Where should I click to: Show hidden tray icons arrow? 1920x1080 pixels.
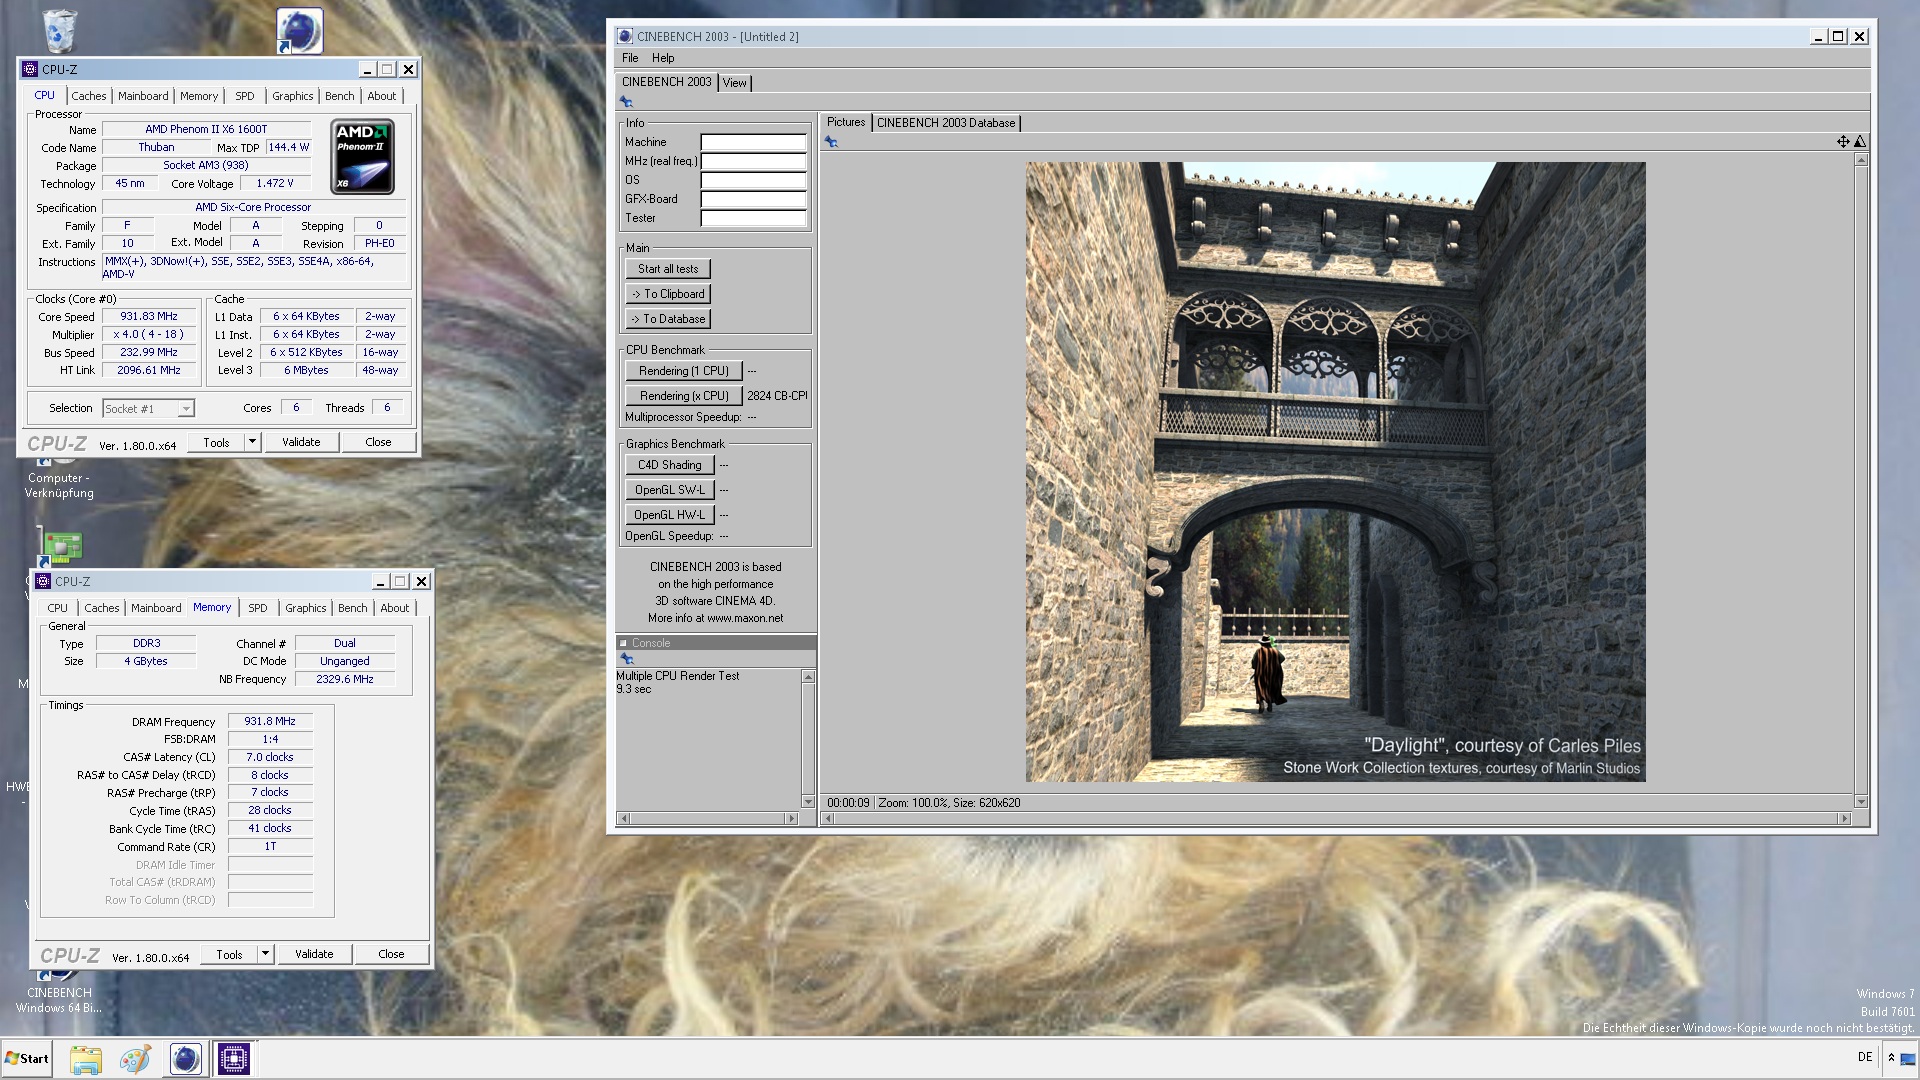(1891, 1058)
